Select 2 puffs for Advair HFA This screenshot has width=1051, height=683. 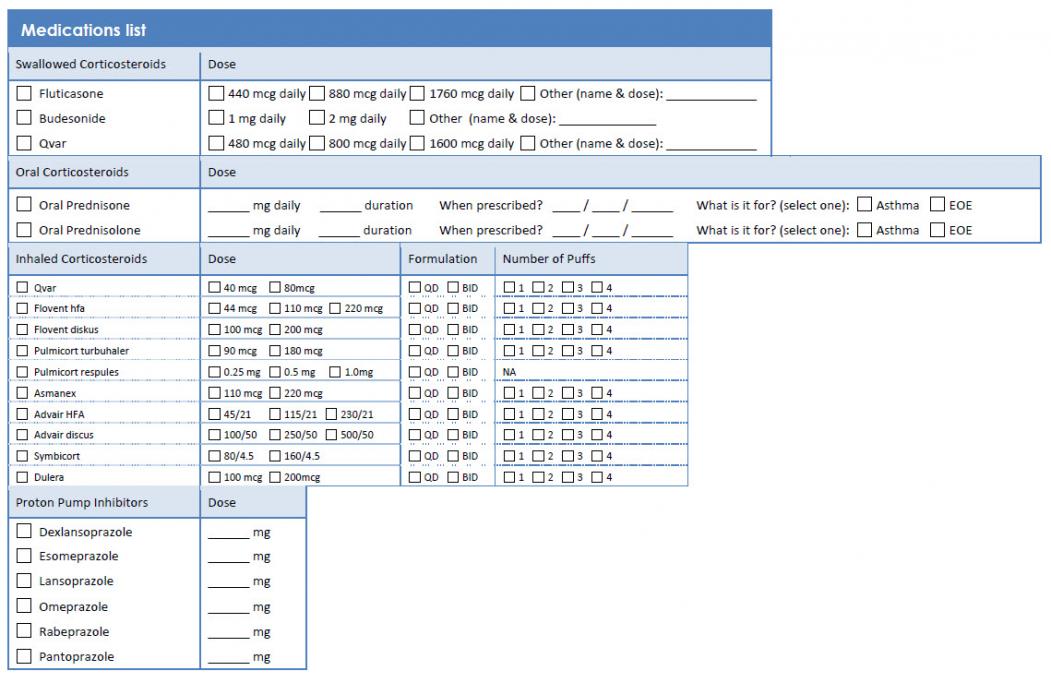(x=538, y=414)
